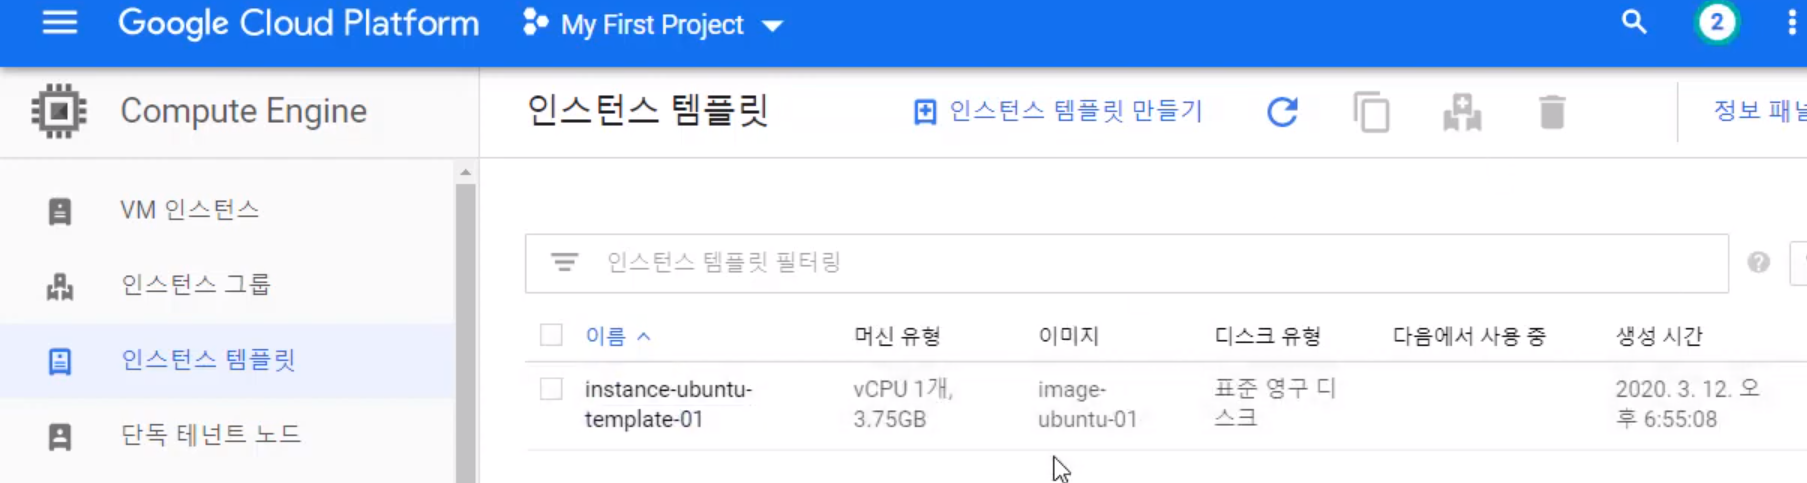Click the 디스크 유형 column header
This screenshot has width=1807, height=483.
1267,336
